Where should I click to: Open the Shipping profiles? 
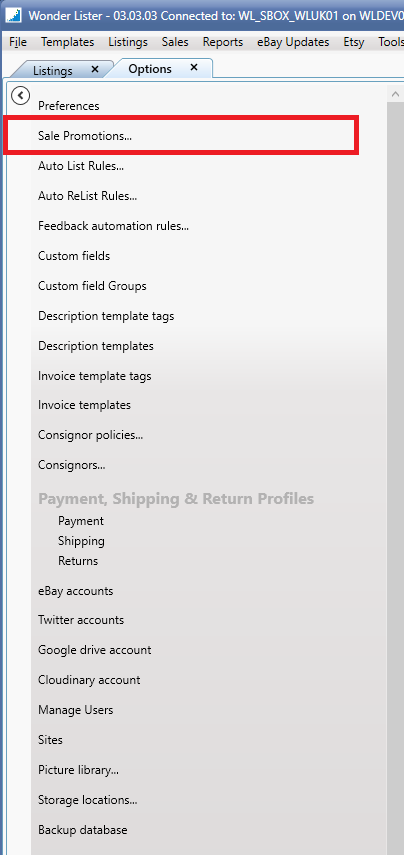click(x=81, y=541)
